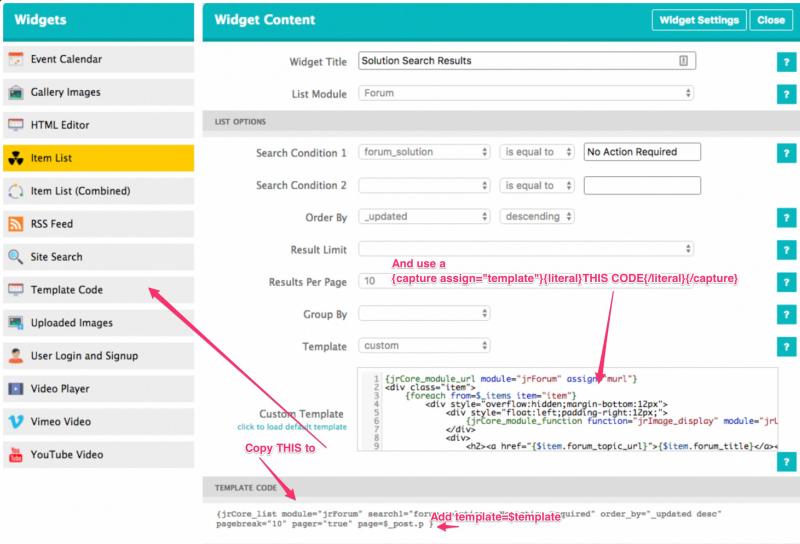Image resolution: width=800 pixels, height=544 pixels.
Task: Click the HTML Editor widget icon
Action: coord(15,126)
